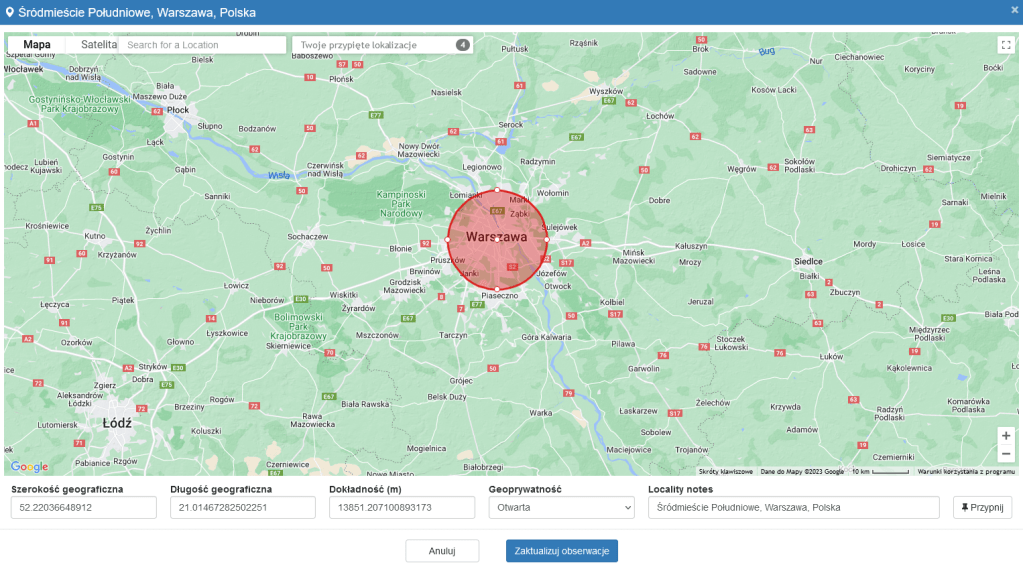Switch to Satelita view
The image size is (1023, 569).
tap(98, 45)
